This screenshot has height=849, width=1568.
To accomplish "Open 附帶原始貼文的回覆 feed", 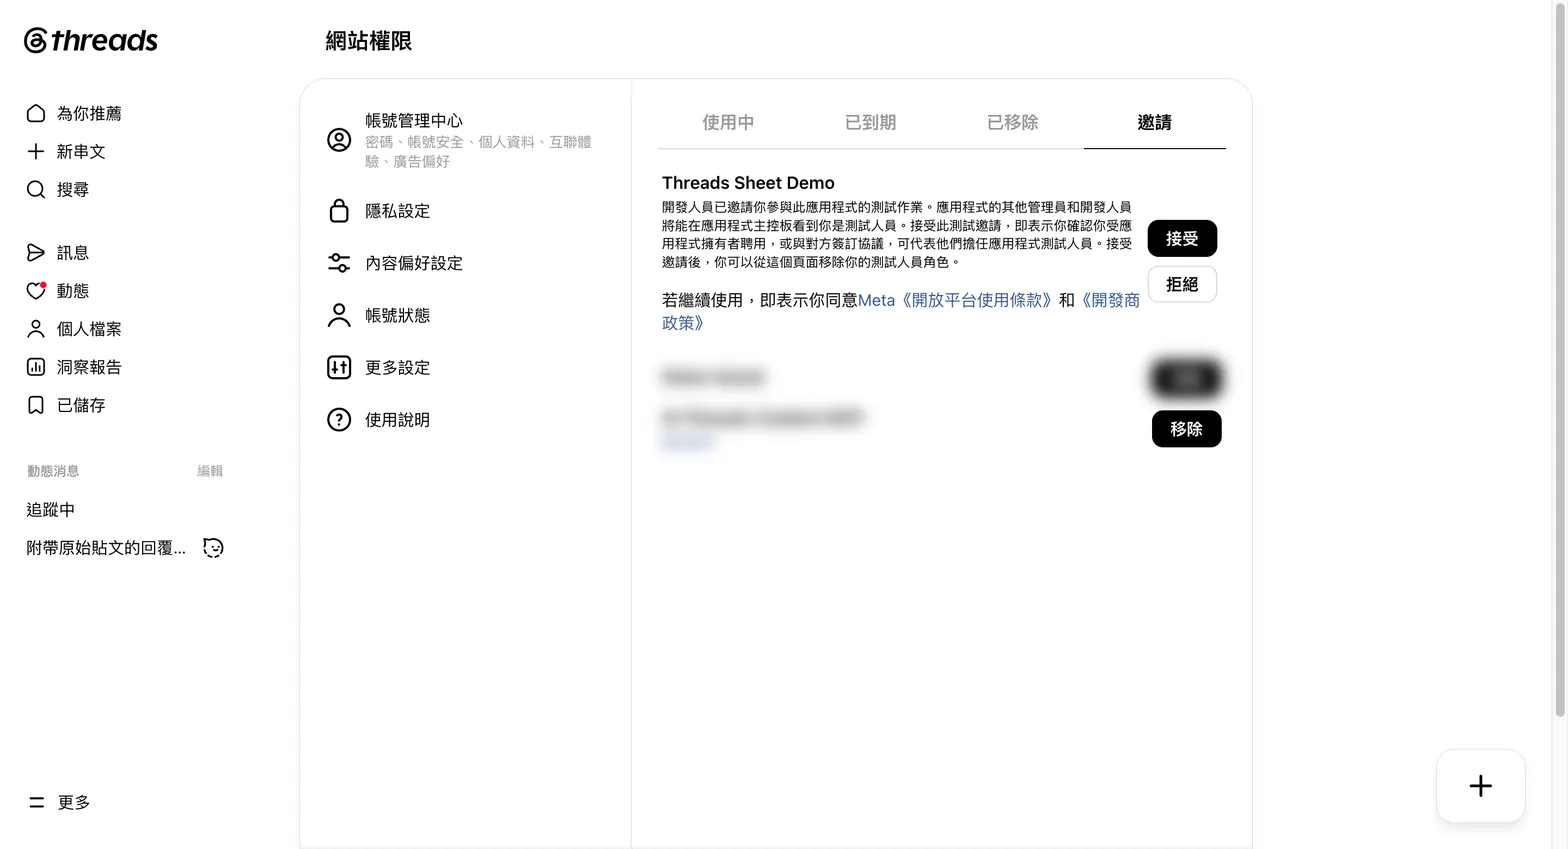I will coord(106,548).
